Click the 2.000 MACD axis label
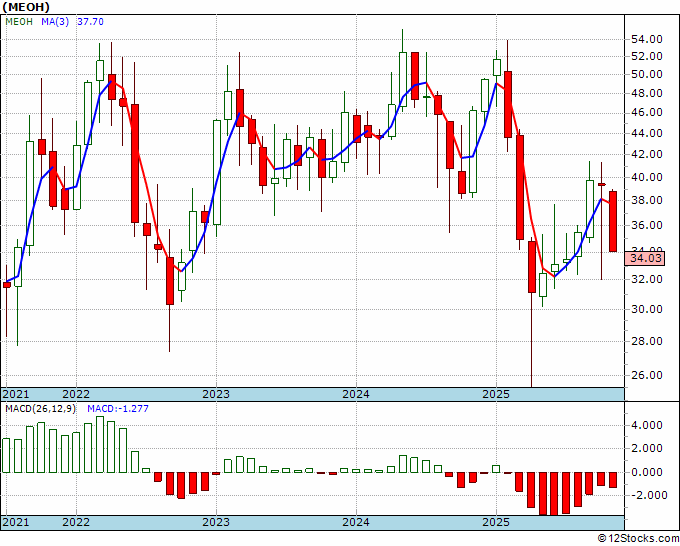The image size is (680, 546). pos(648,448)
